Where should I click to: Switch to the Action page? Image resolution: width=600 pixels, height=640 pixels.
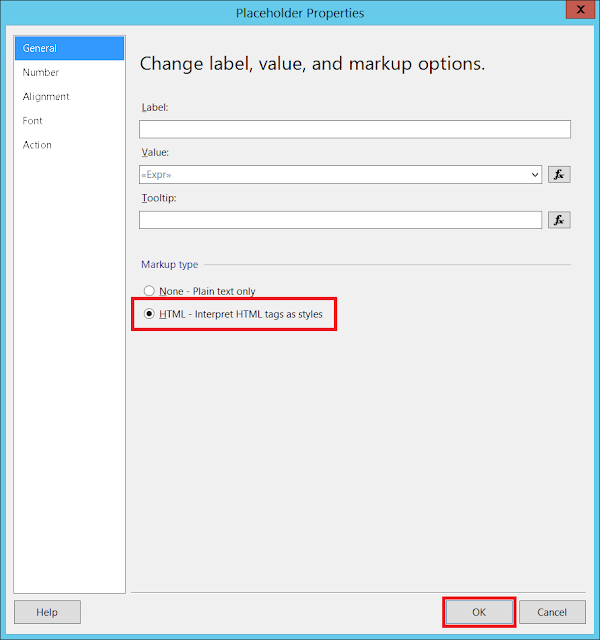(69, 145)
